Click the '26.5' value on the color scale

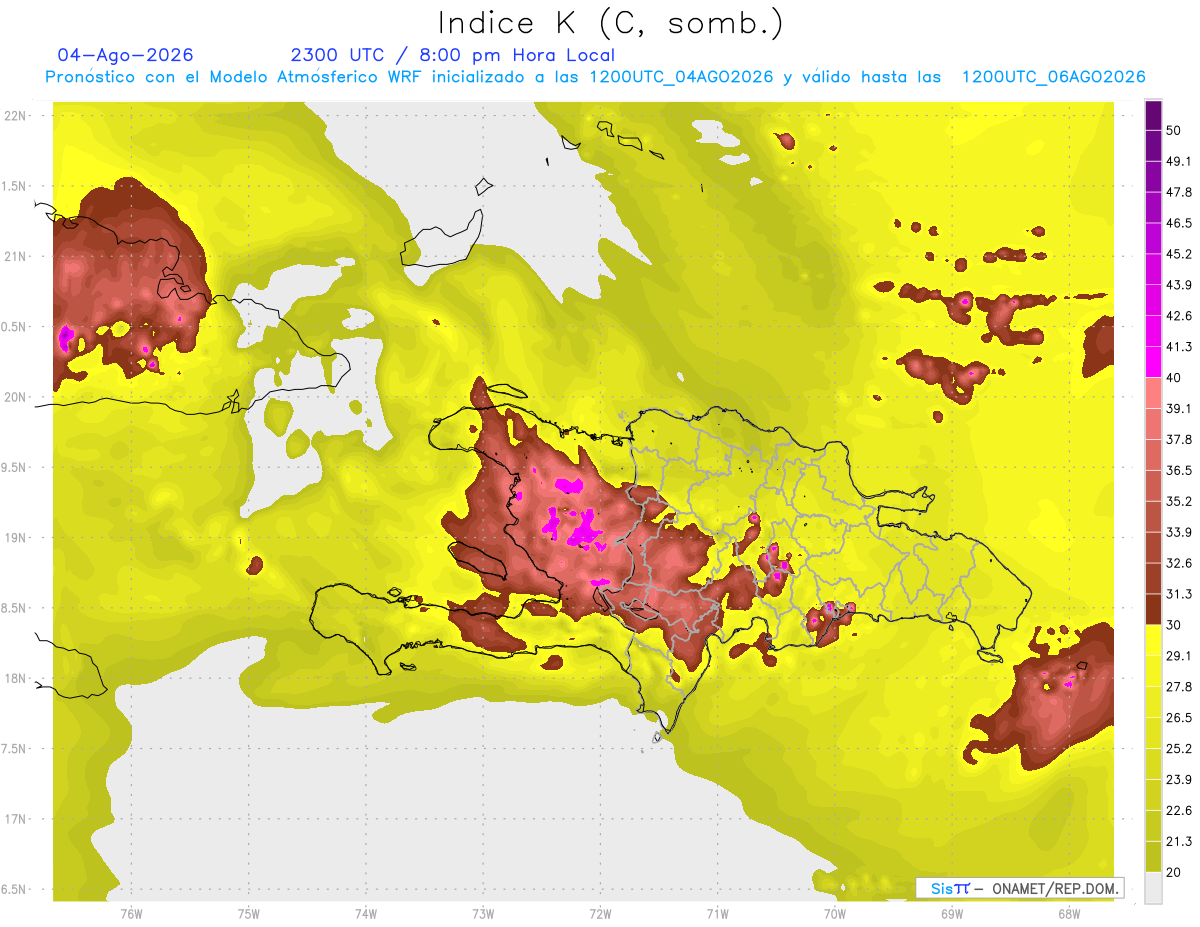click(1179, 718)
